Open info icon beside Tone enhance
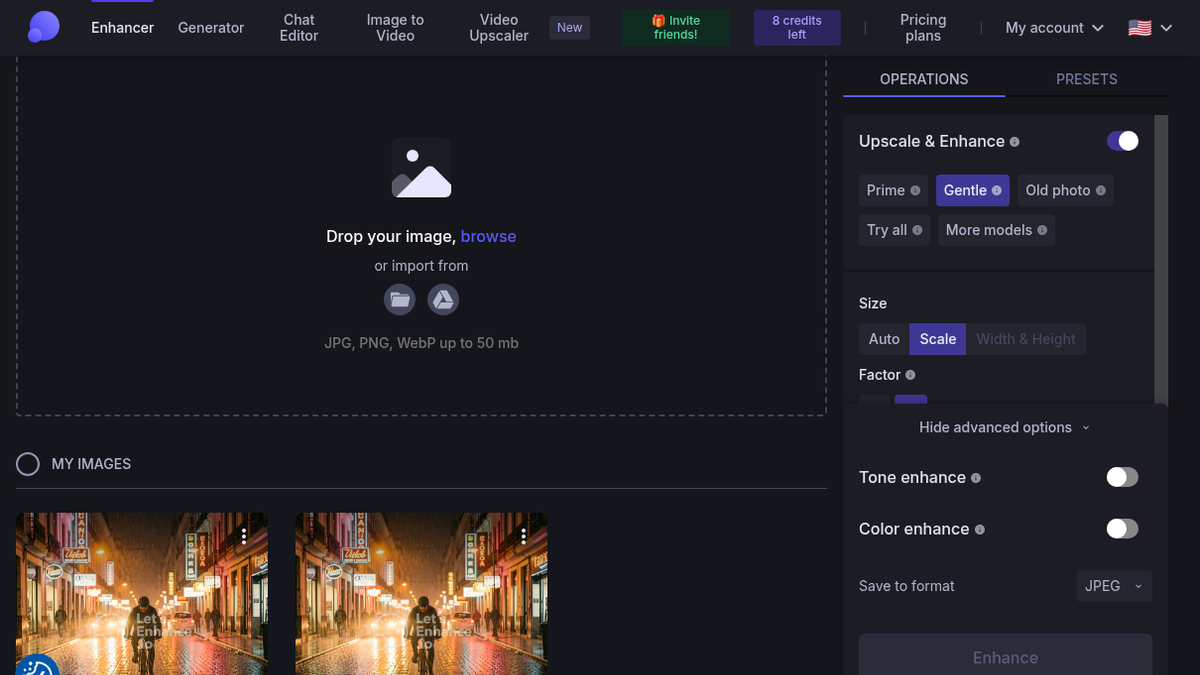 coord(976,478)
